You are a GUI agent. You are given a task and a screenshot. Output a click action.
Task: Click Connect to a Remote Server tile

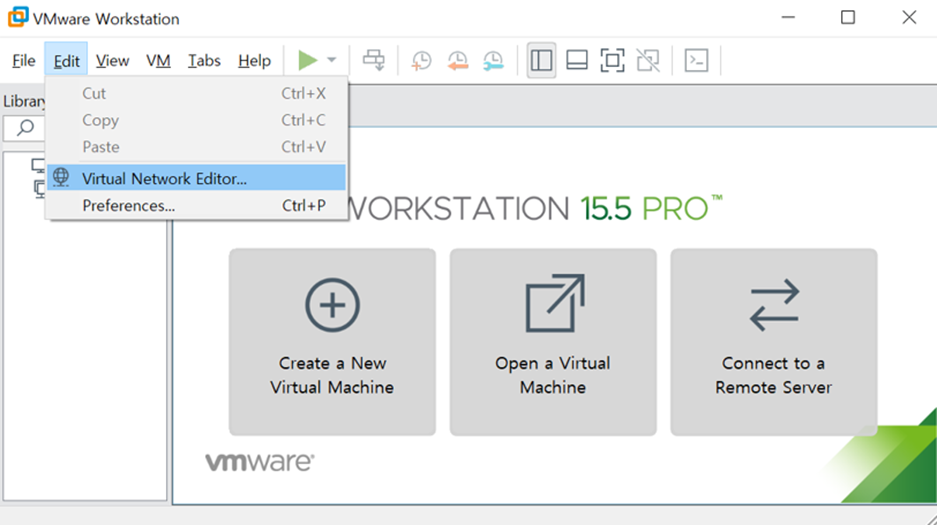point(774,342)
